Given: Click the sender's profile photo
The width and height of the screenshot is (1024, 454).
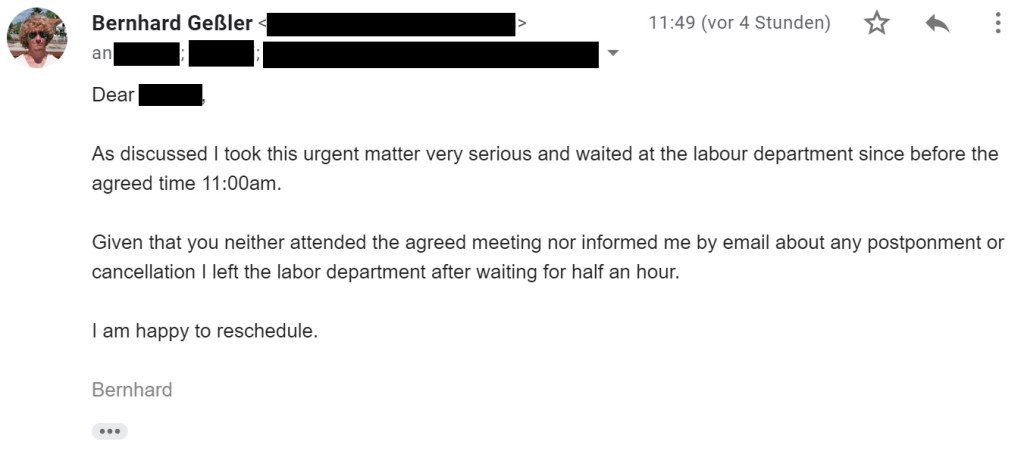Looking at the screenshot, I should click(37, 37).
